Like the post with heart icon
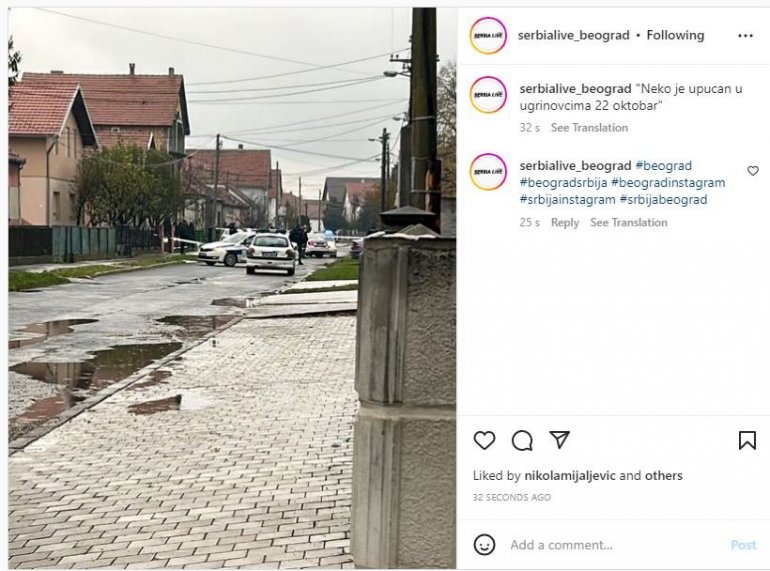Viewport: 770px width, 571px height. [484, 440]
